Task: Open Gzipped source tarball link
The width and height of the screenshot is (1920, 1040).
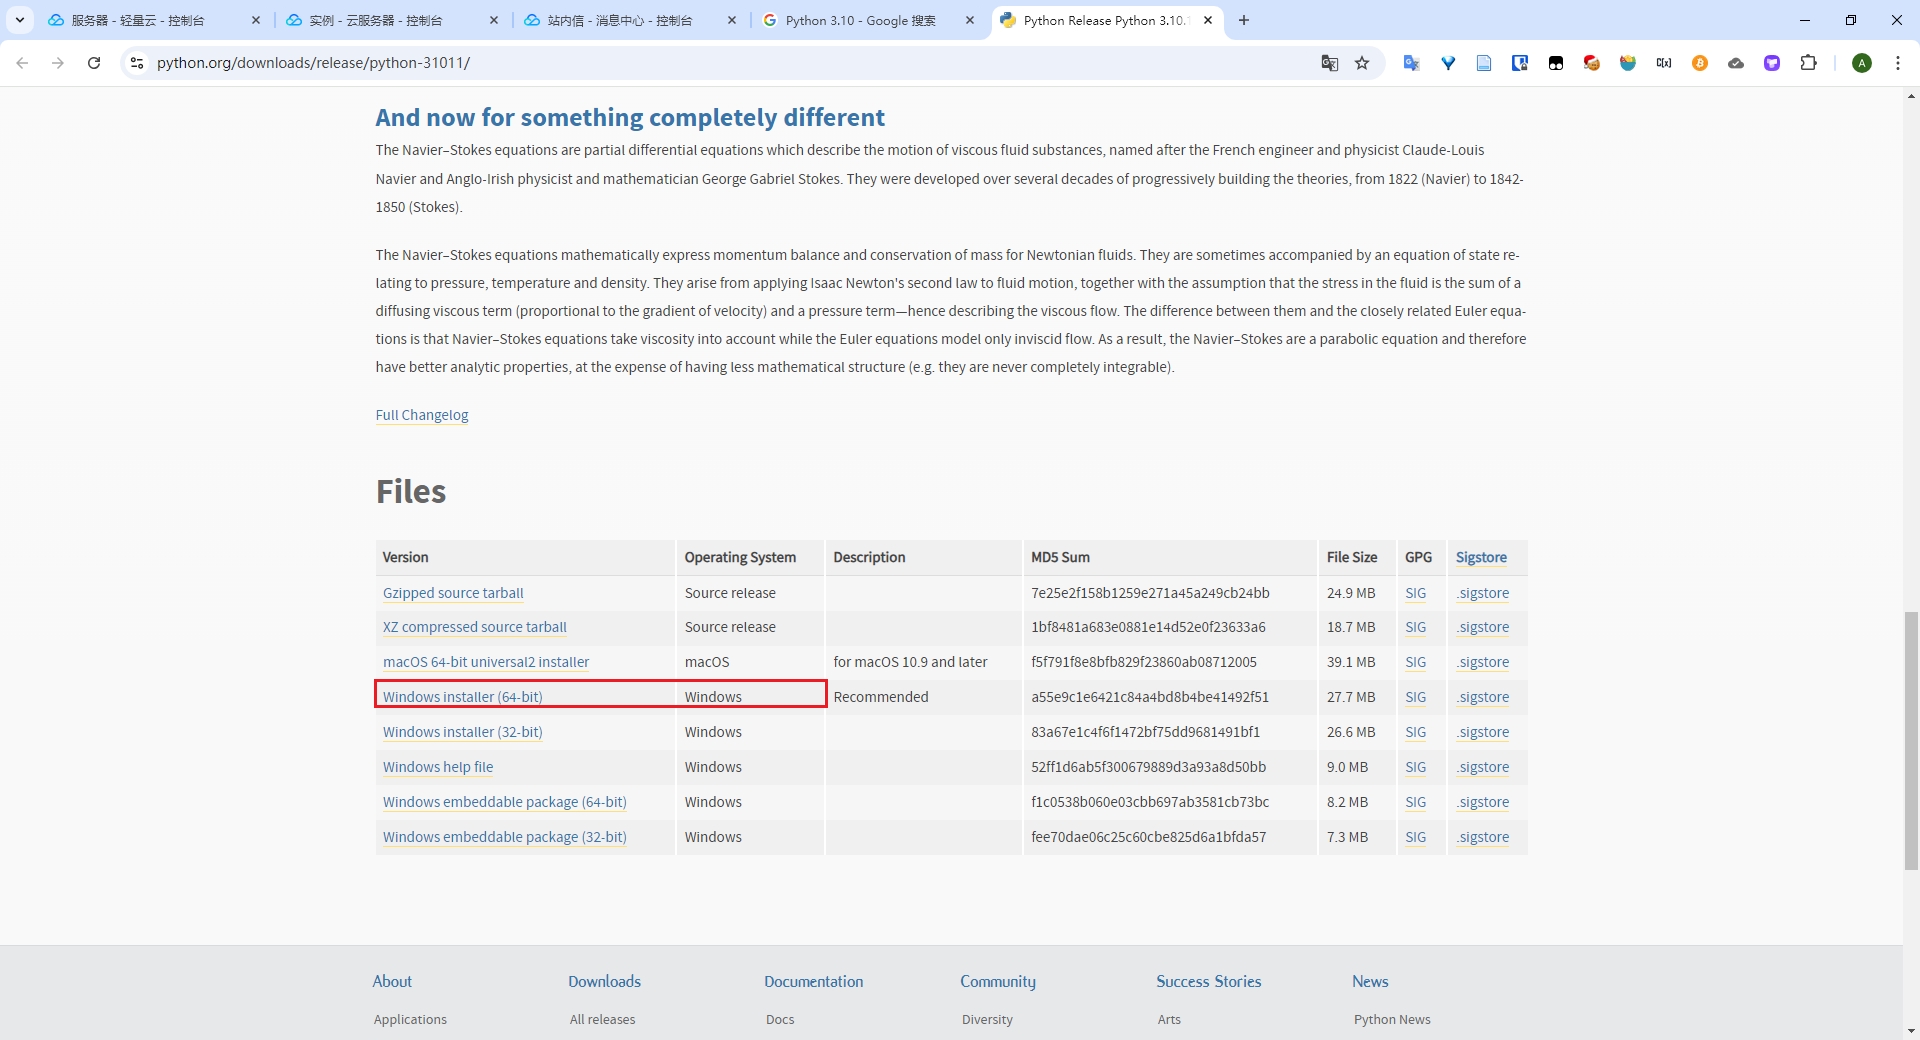Action: point(453,593)
